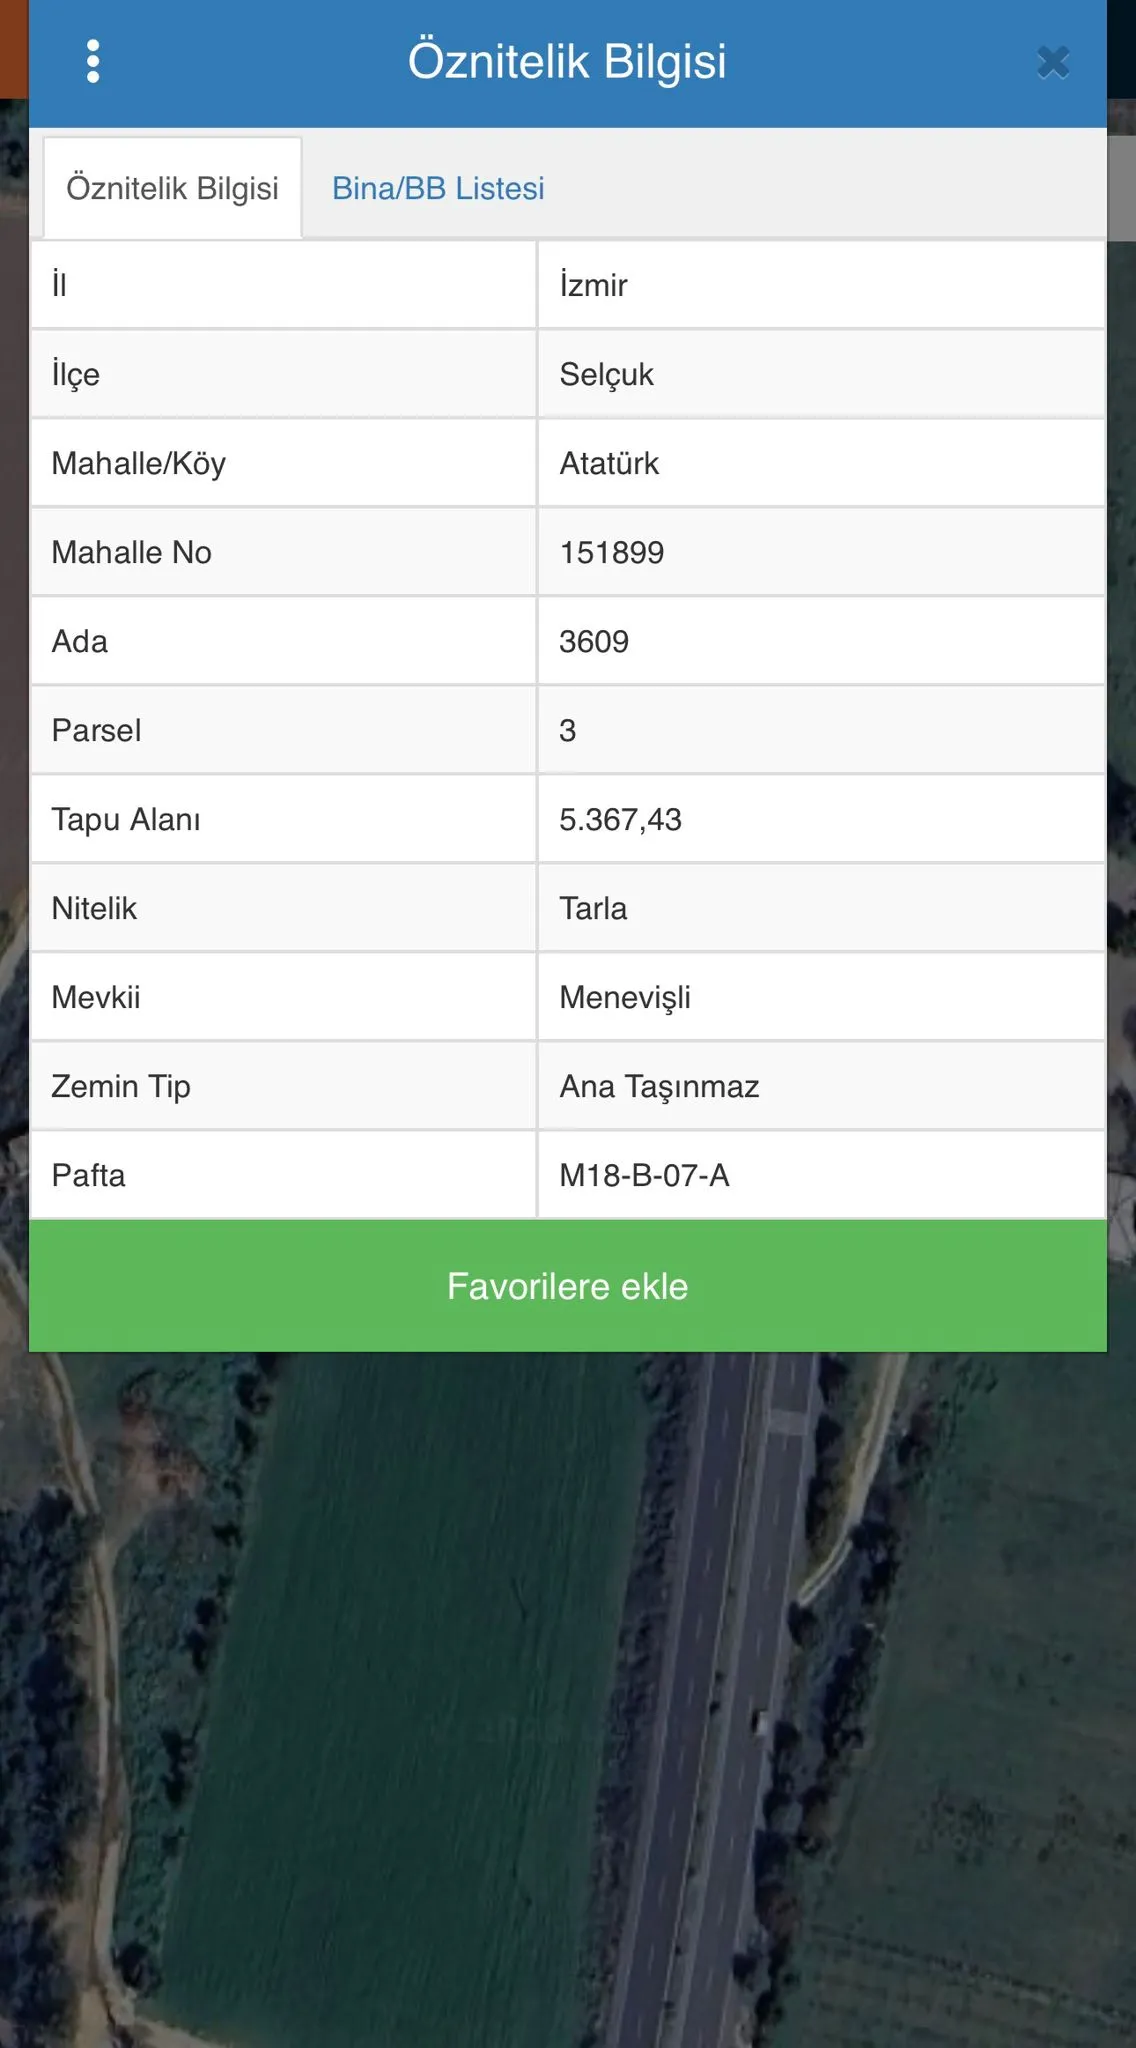Tap the Ada value 3609
The width and height of the screenshot is (1136, 2048).
(x=594, y=641)
